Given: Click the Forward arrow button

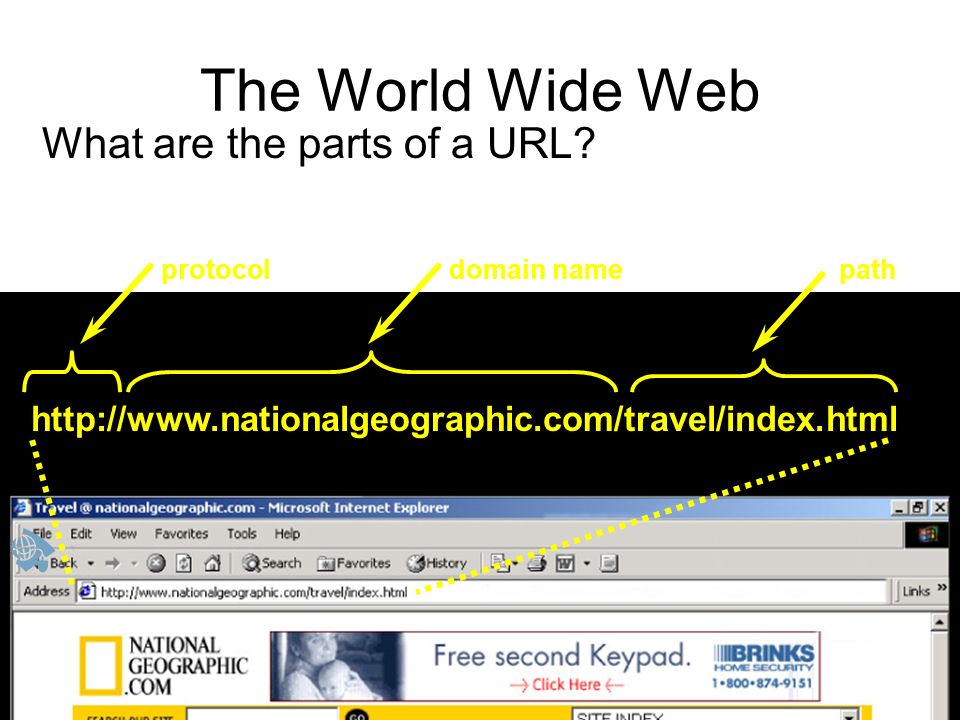Looking at the screenshot, I should (x=113, y=563).
